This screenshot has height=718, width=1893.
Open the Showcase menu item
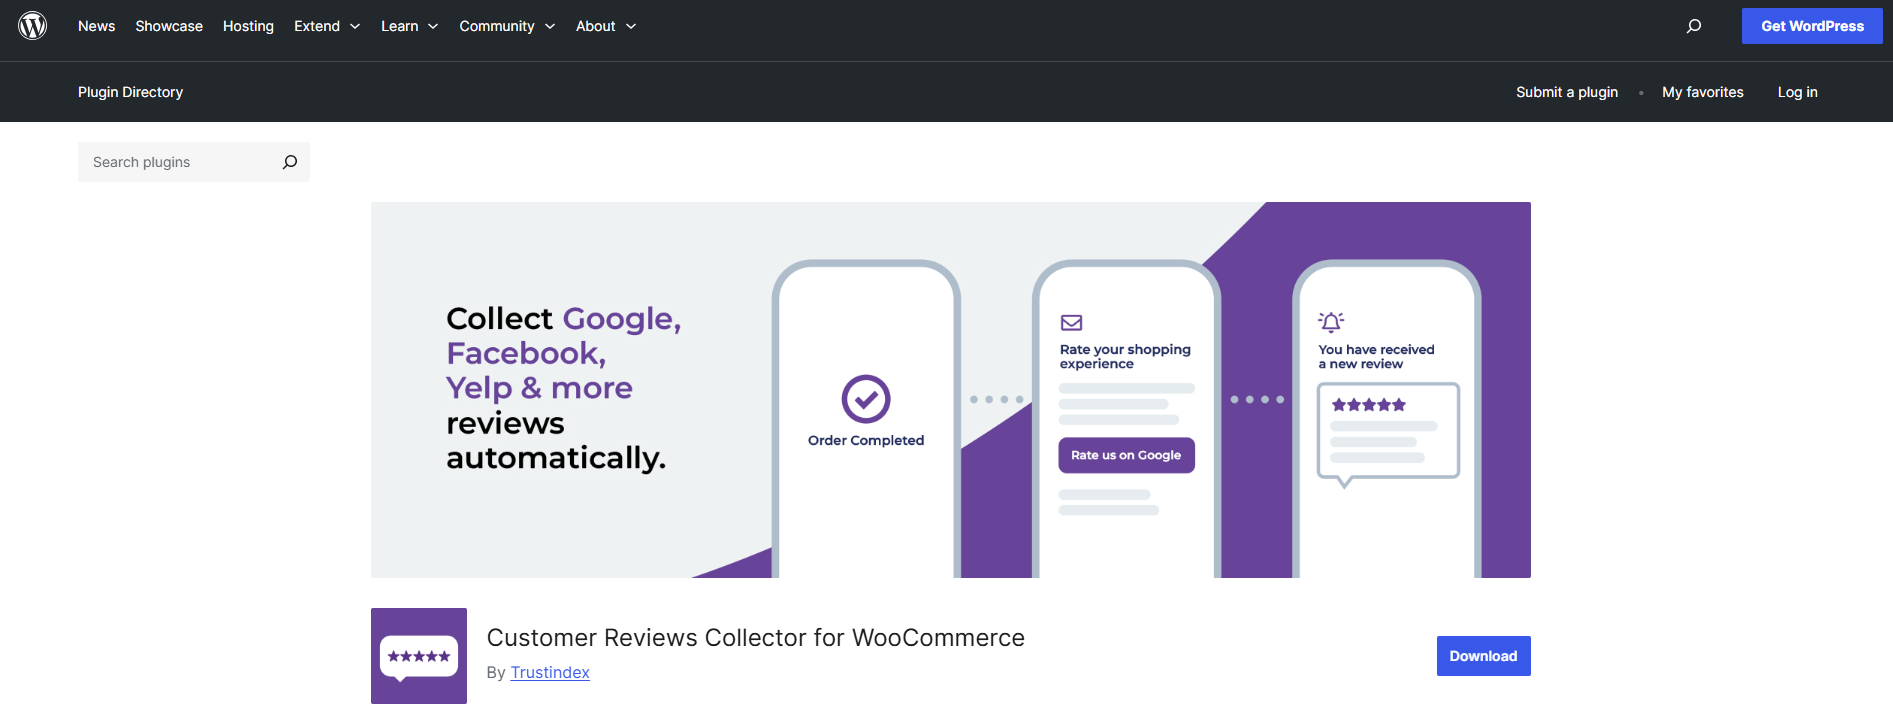[x=169, y=26]
